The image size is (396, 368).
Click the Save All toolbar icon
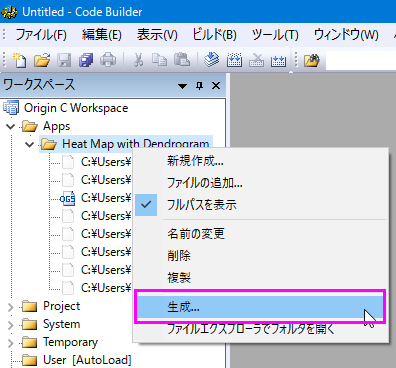pyautogui.click(x=86, y=61)
